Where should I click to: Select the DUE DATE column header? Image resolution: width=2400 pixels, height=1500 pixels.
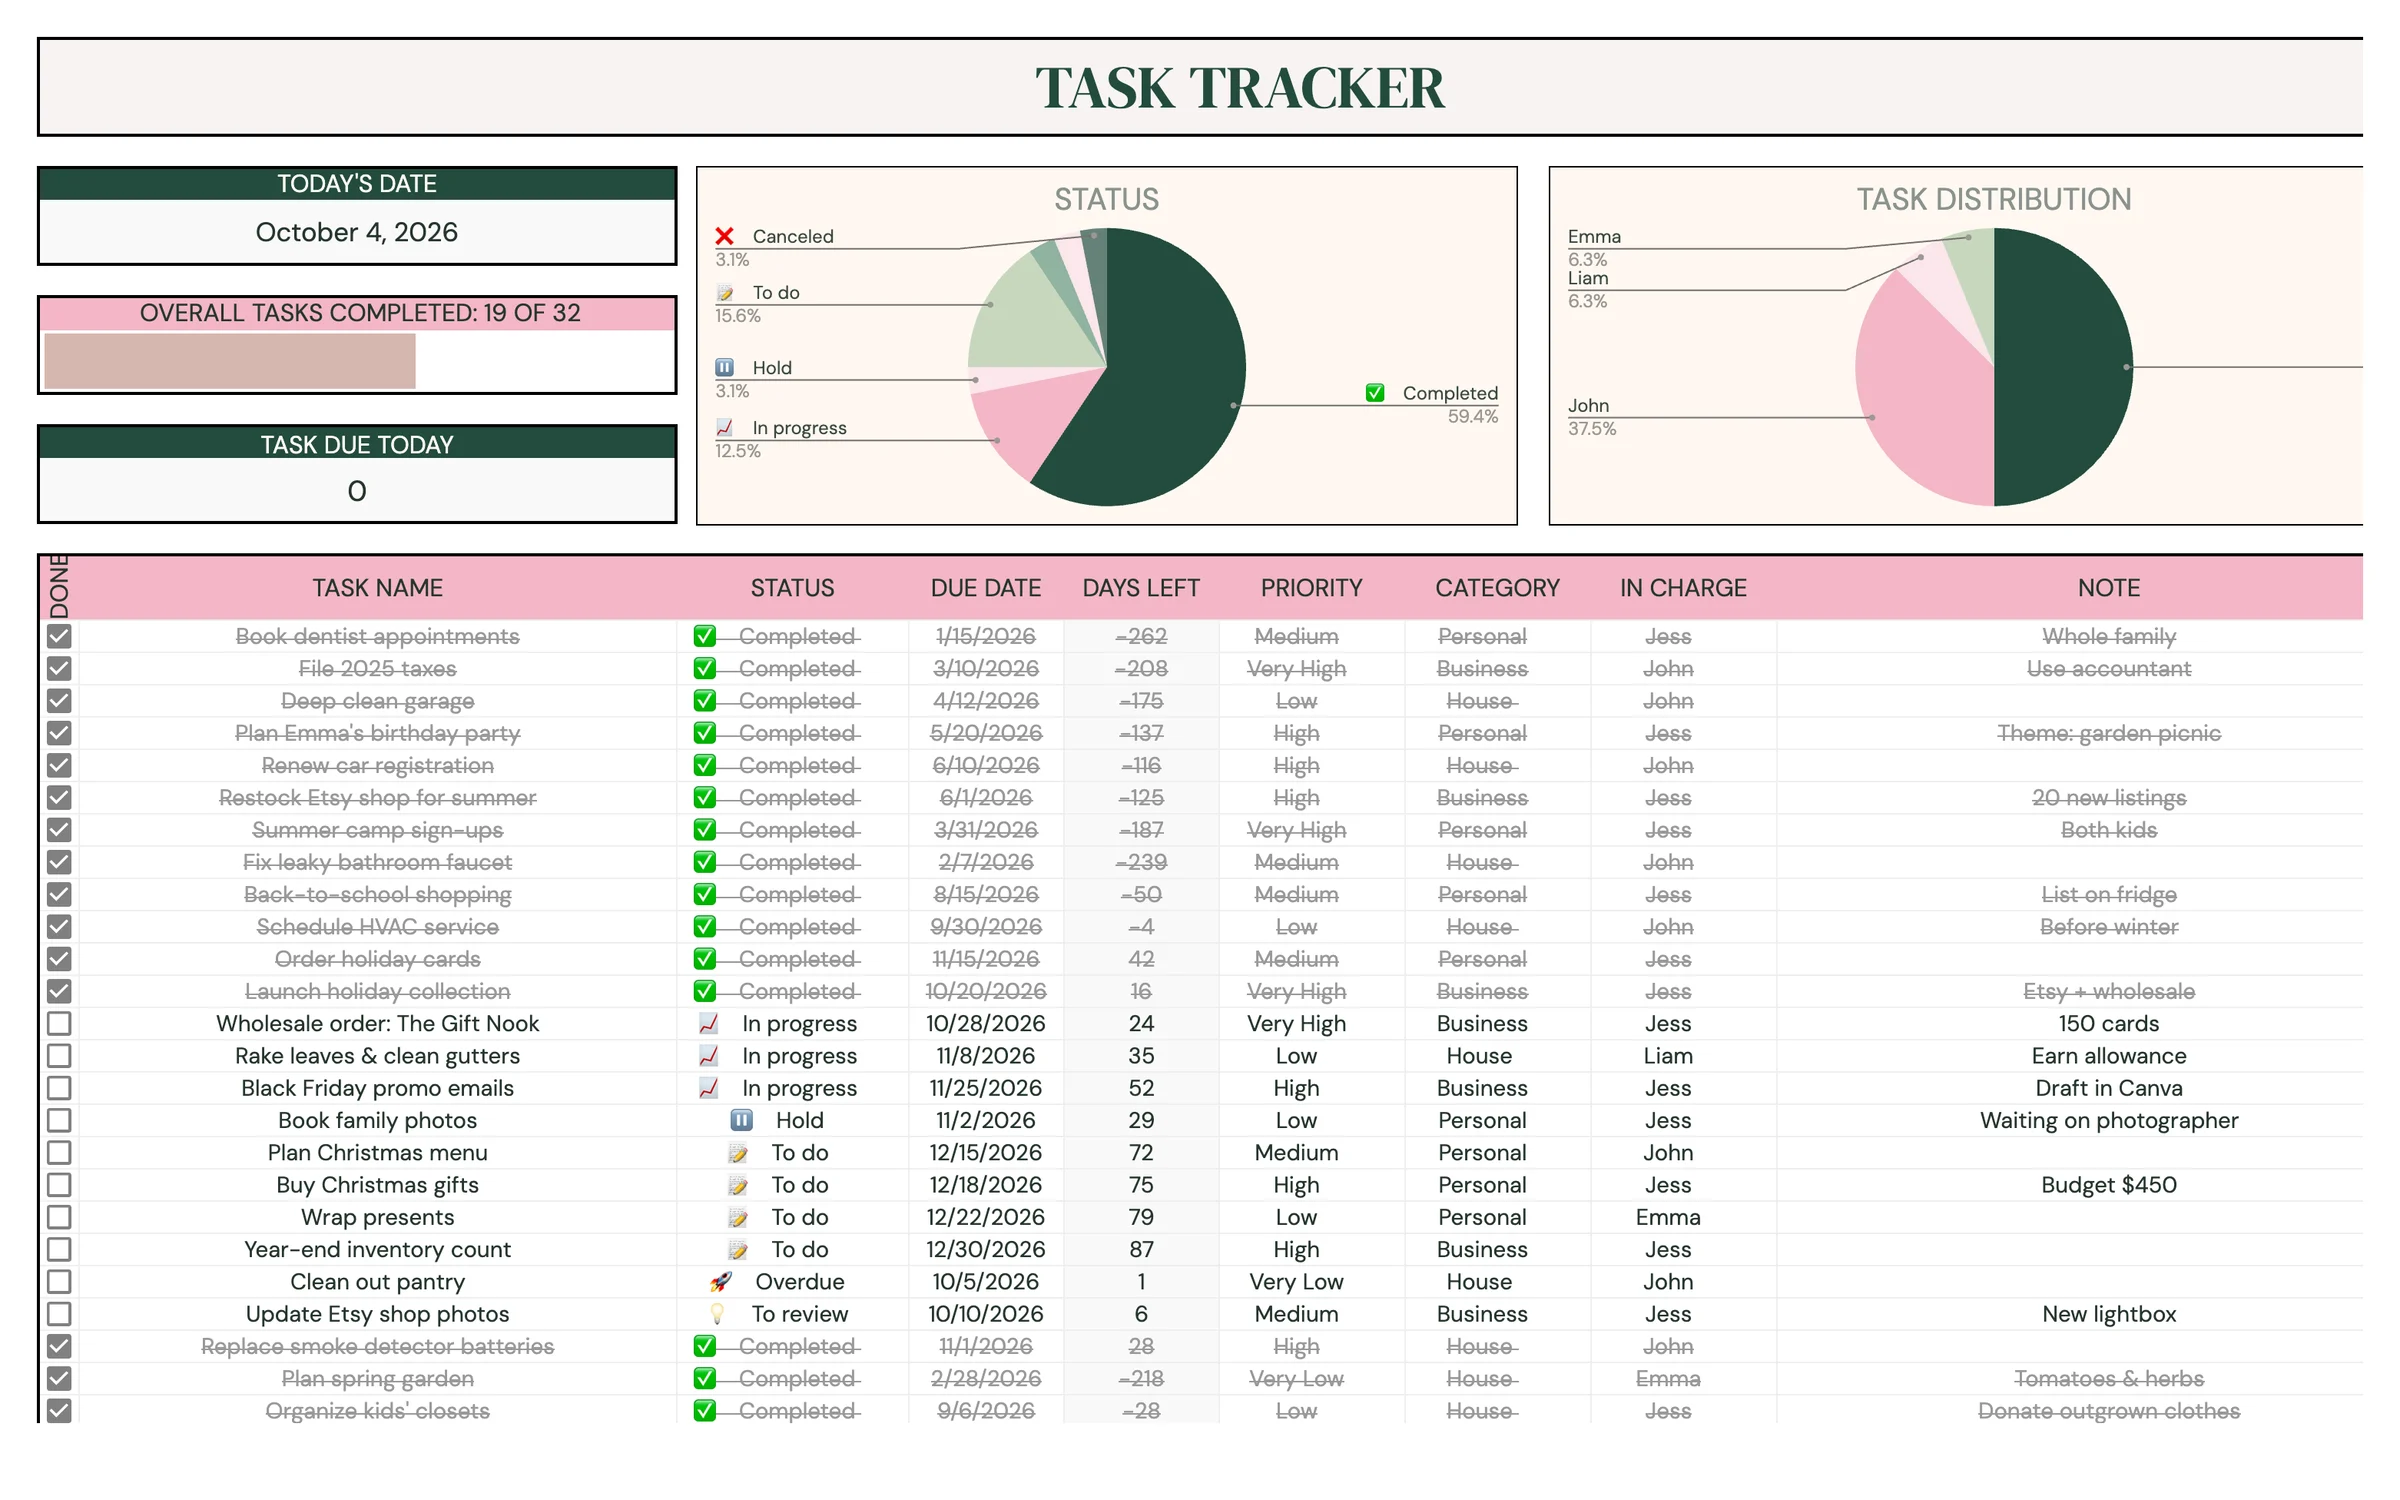click(x=986, y=588)
